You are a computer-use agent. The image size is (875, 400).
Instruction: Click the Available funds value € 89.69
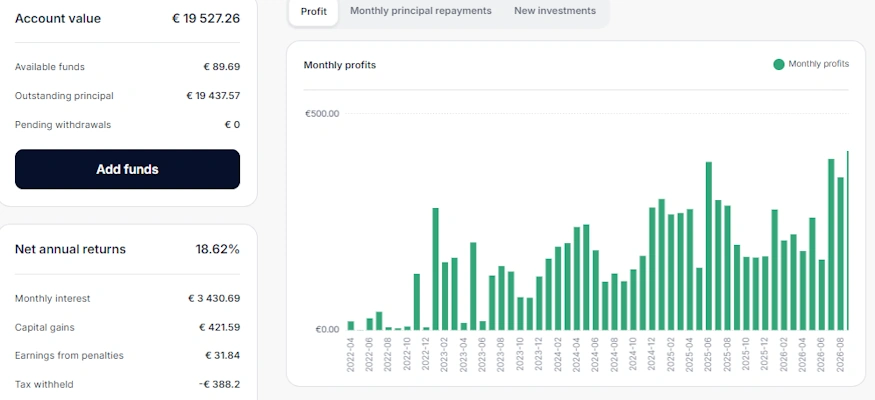coord(222,67)
